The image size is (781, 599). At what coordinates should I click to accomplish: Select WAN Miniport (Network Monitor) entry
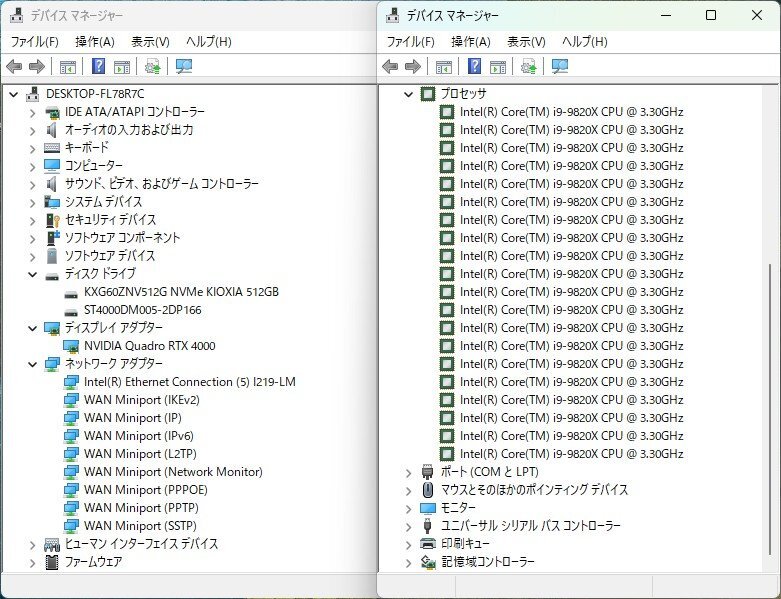tap(173, 472)
